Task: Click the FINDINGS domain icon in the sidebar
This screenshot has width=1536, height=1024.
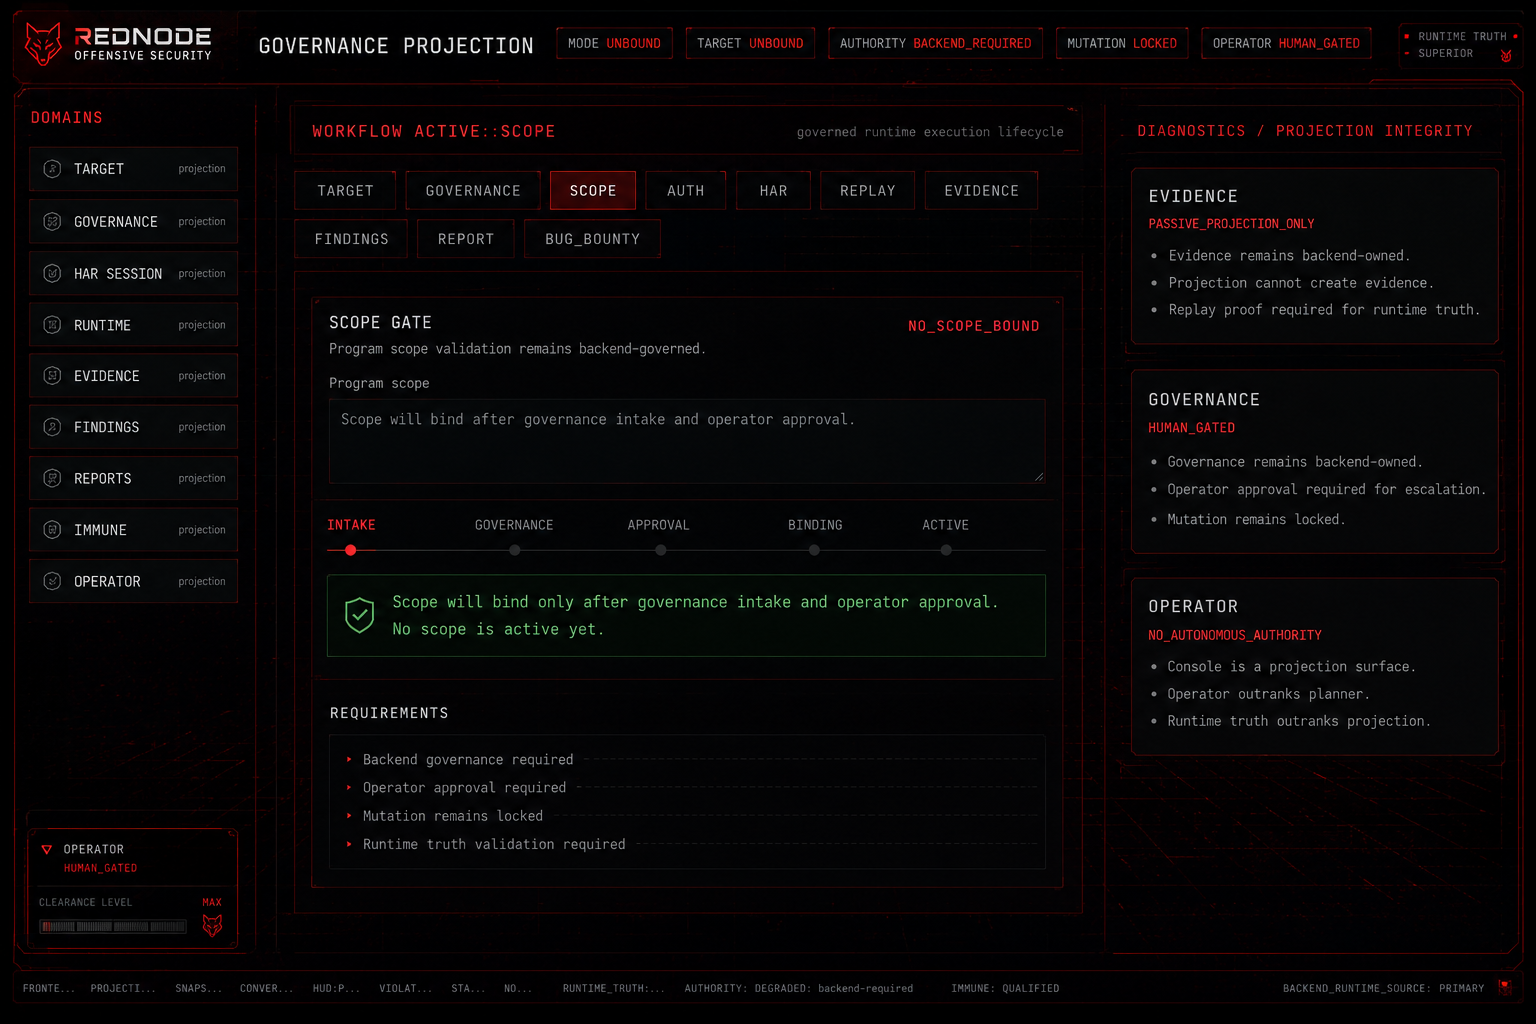Action: [x=52, y=427]
